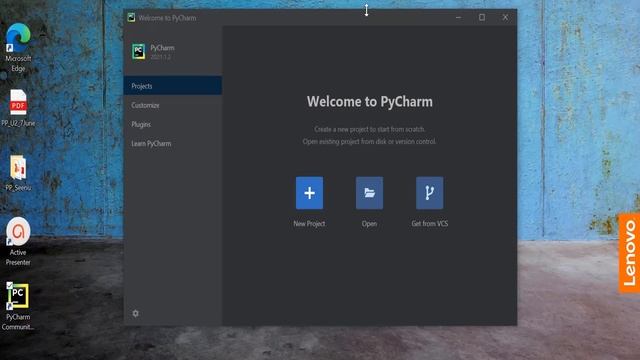This screenshot has width=640, height=360.
Task: Select the Active Presenter desktop shortcut
Action: pyautogui.click(x=18, y=241)
